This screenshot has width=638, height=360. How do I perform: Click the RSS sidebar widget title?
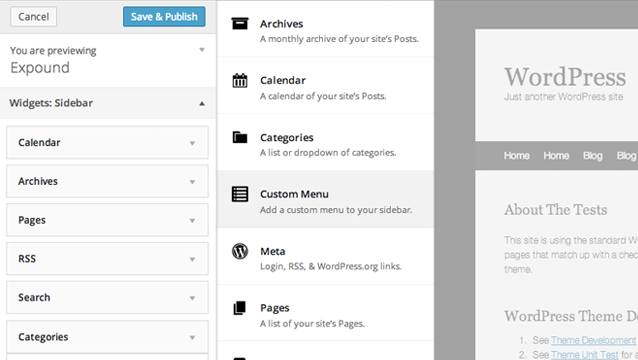tap(27, 259)
